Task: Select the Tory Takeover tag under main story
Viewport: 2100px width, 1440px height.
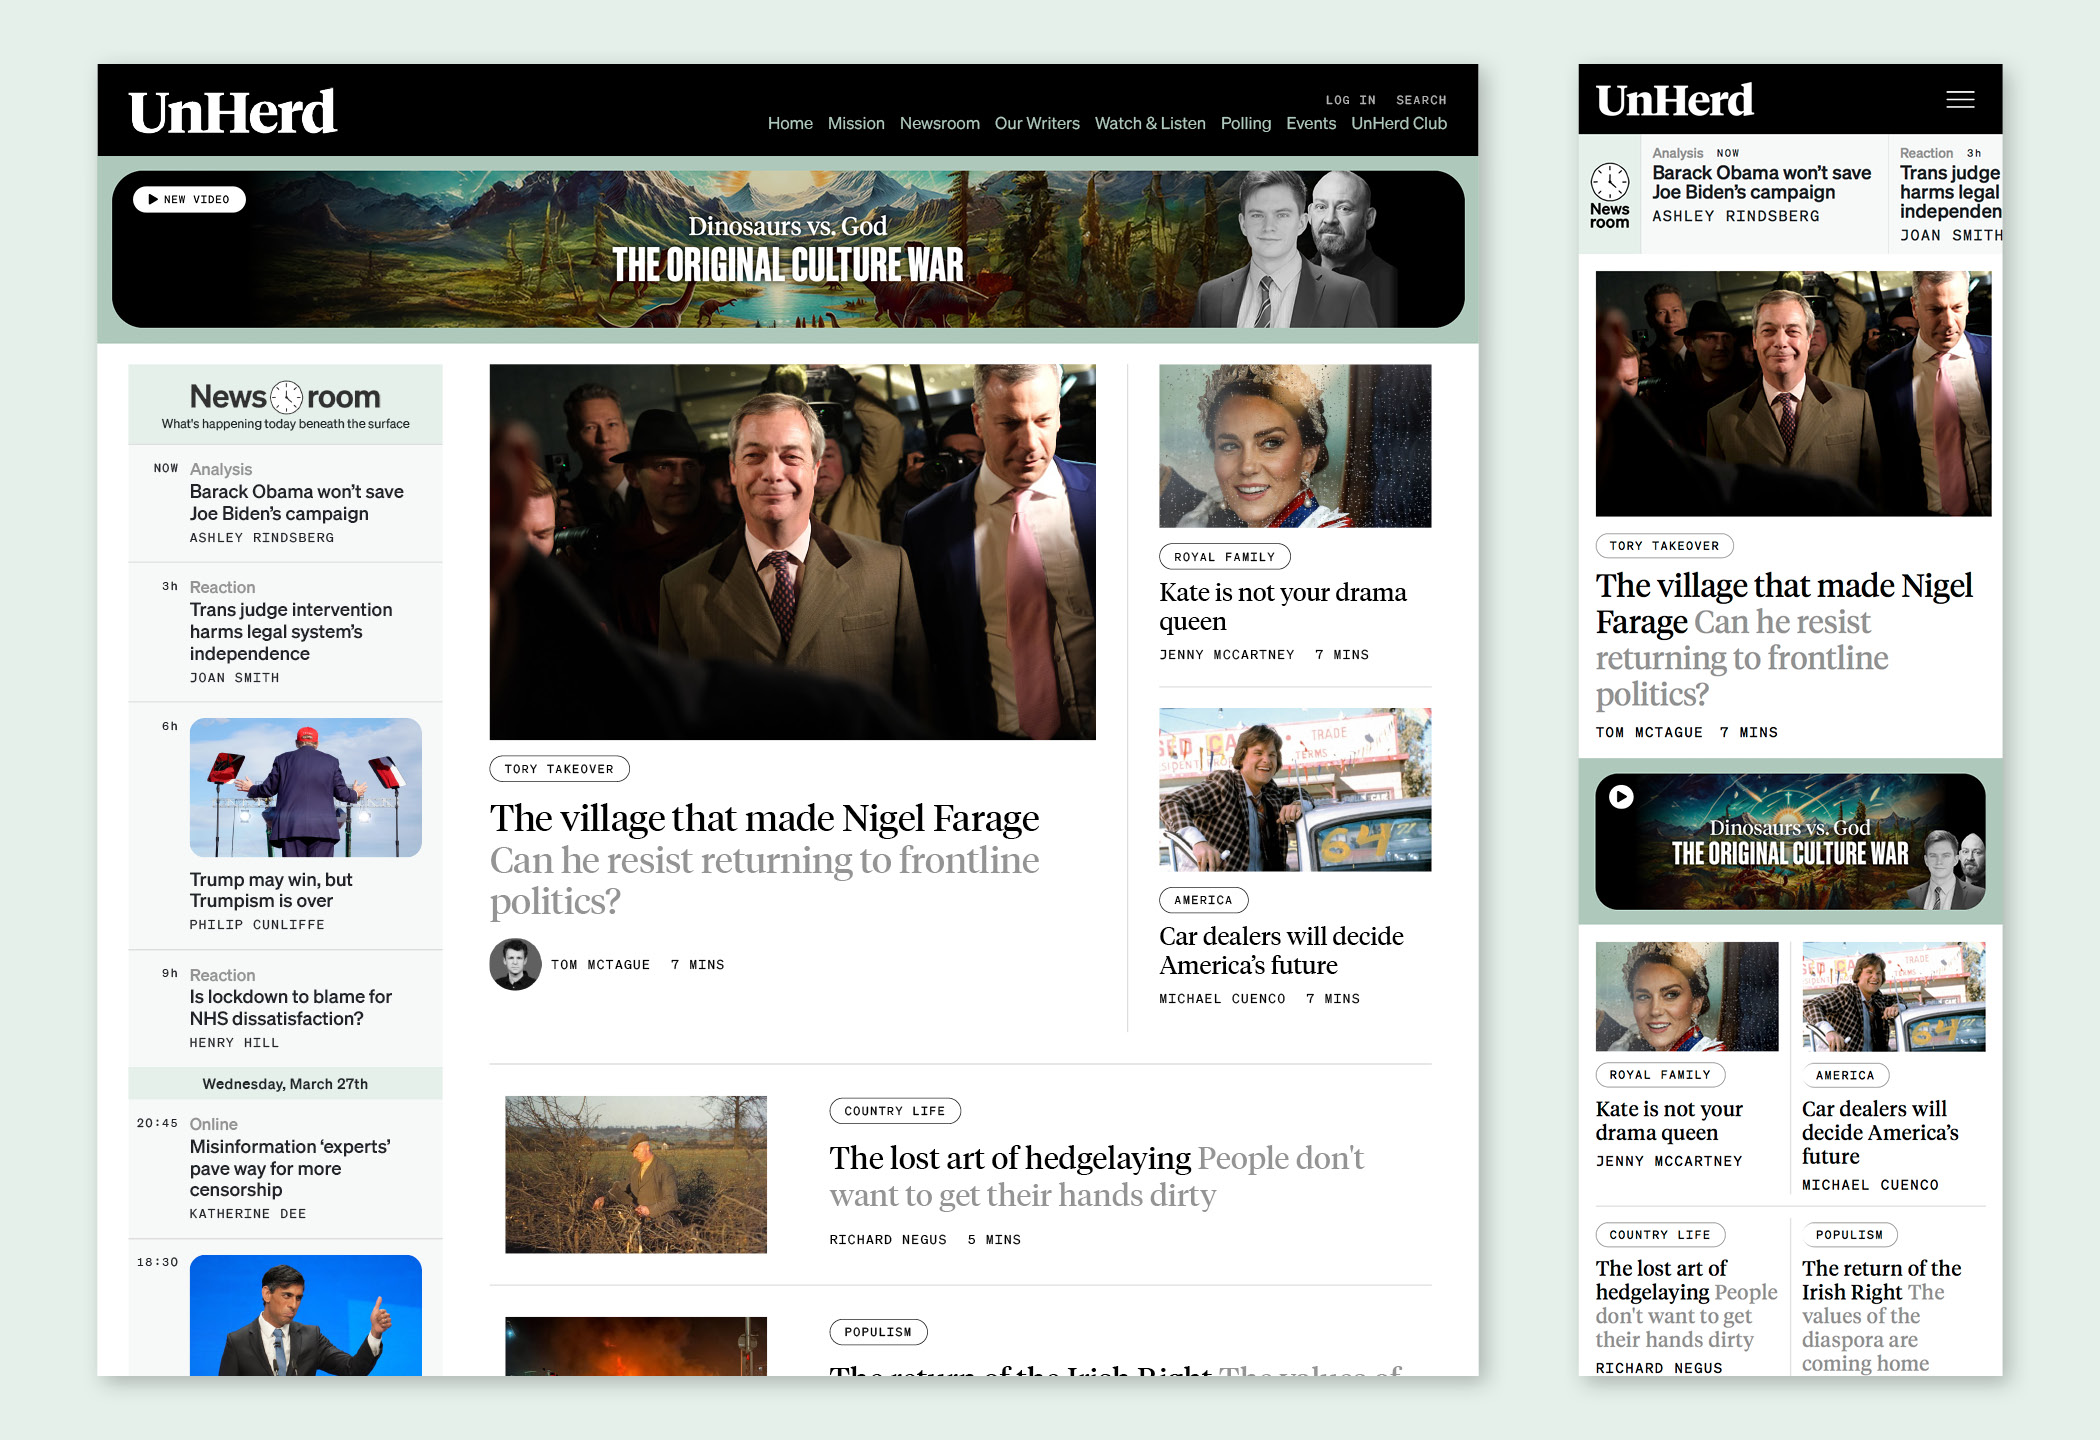Action: (559, 769)
